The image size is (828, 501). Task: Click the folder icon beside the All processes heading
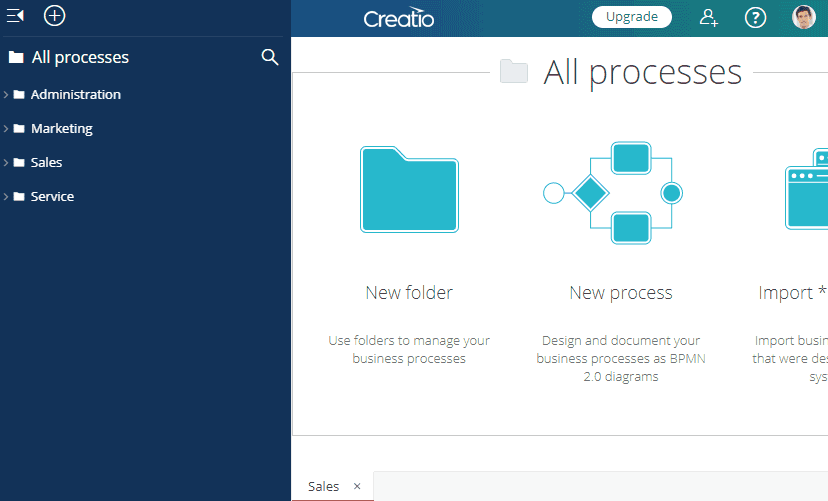(514, 71)
